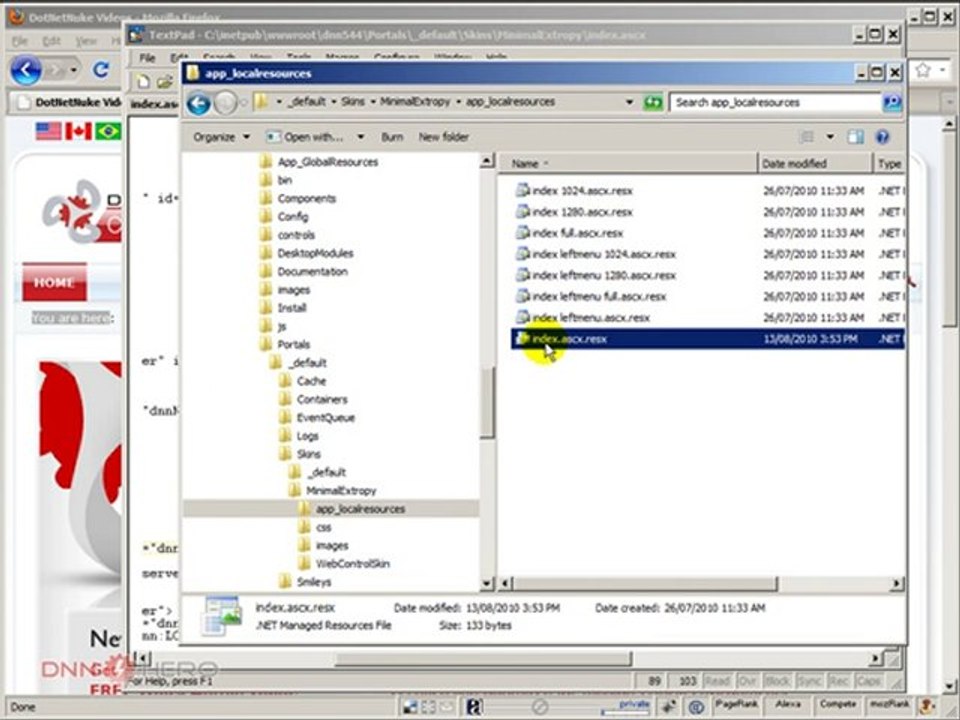Select the Canadian flag language icon

pyautogui.click(x=78, y=131)
